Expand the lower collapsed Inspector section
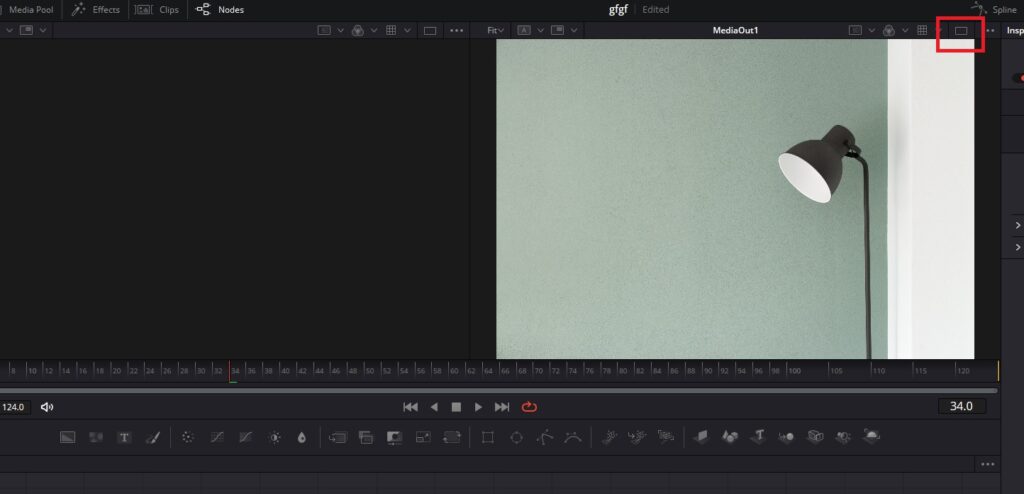The width and height of the screenshot is (1024, 494). coord(1018,248)
